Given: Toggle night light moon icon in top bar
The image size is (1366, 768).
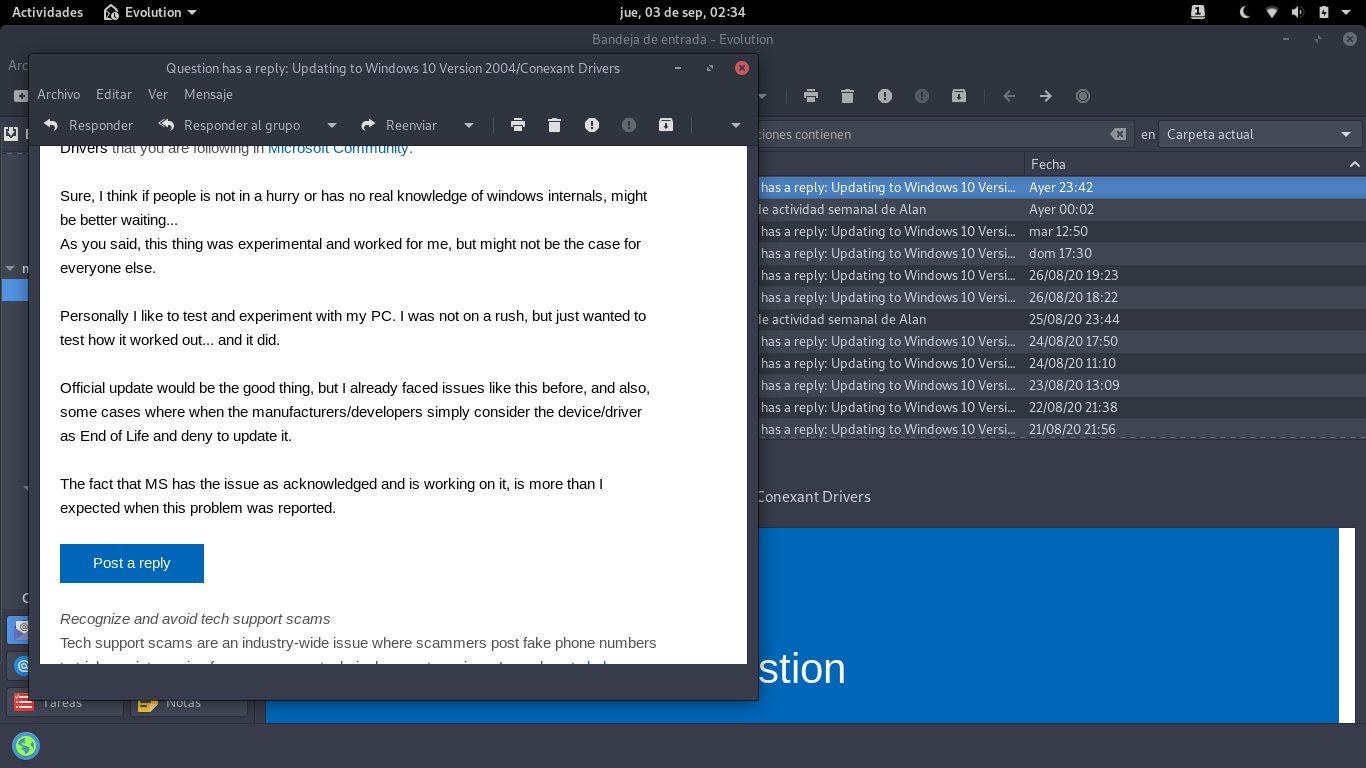Looking at the screenshot, I should click(x=1245, y=12).
